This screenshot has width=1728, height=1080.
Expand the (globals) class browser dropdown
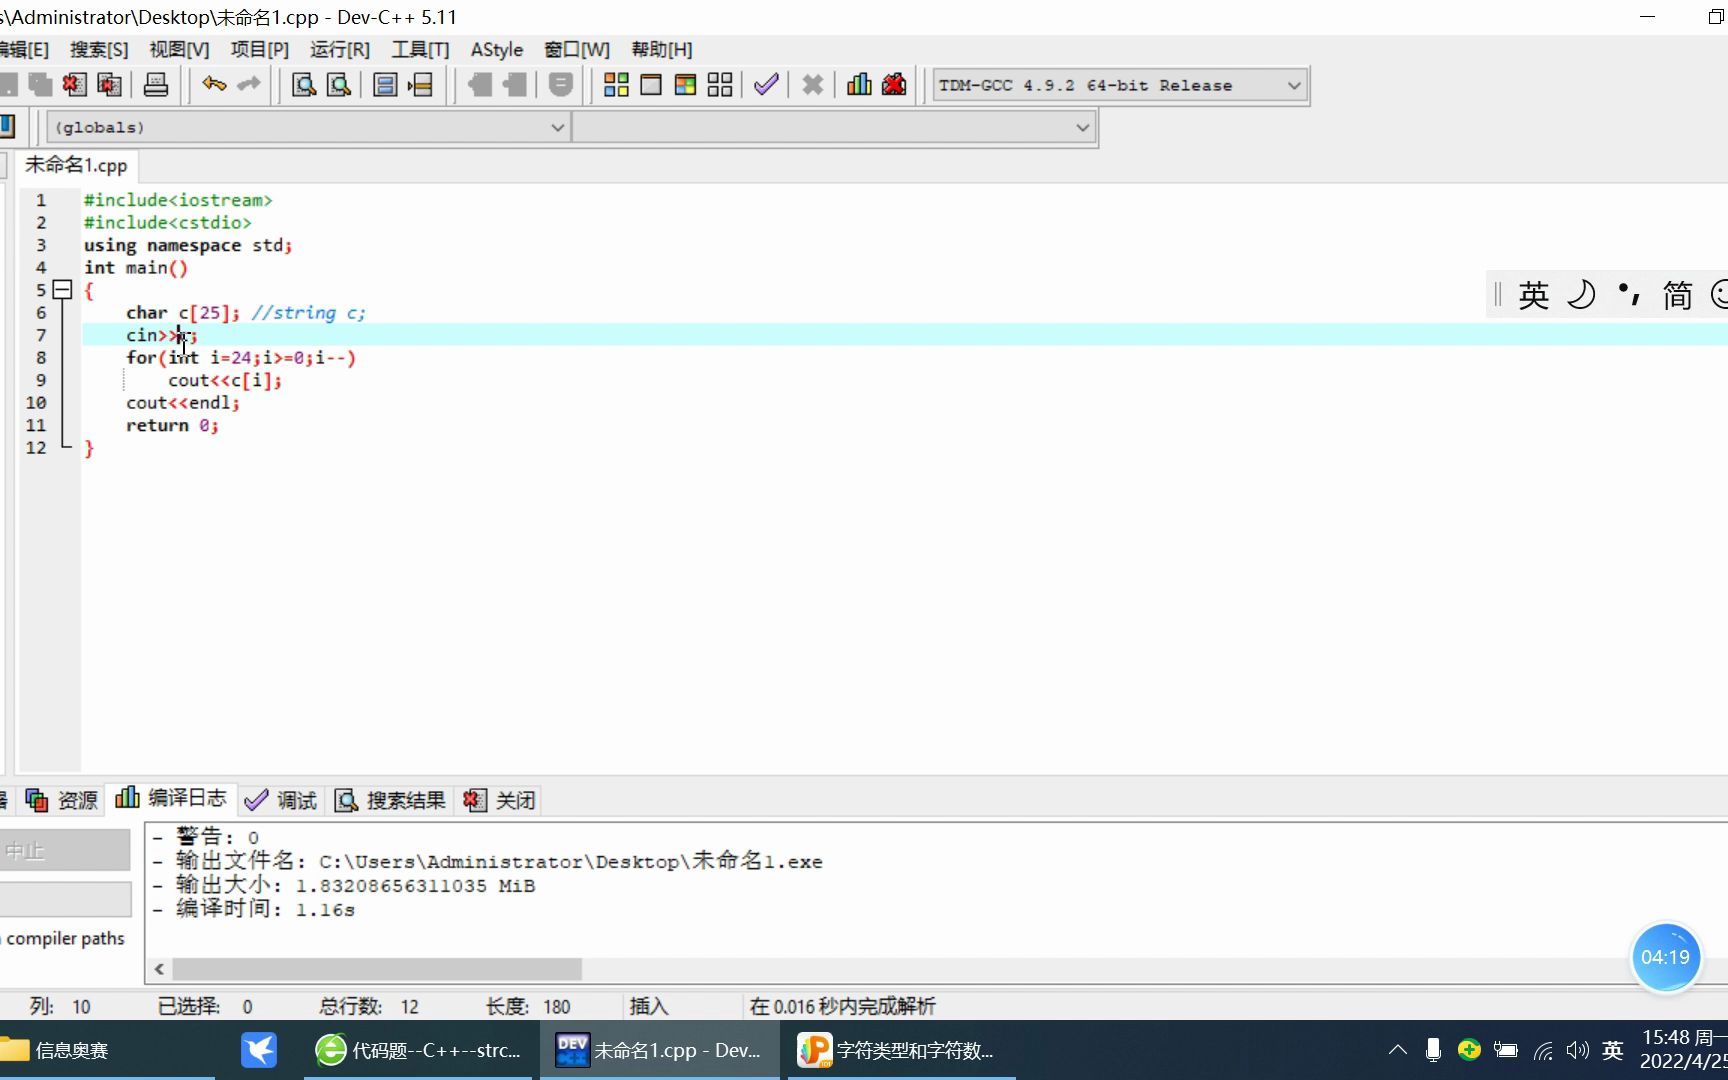point(558,127)
